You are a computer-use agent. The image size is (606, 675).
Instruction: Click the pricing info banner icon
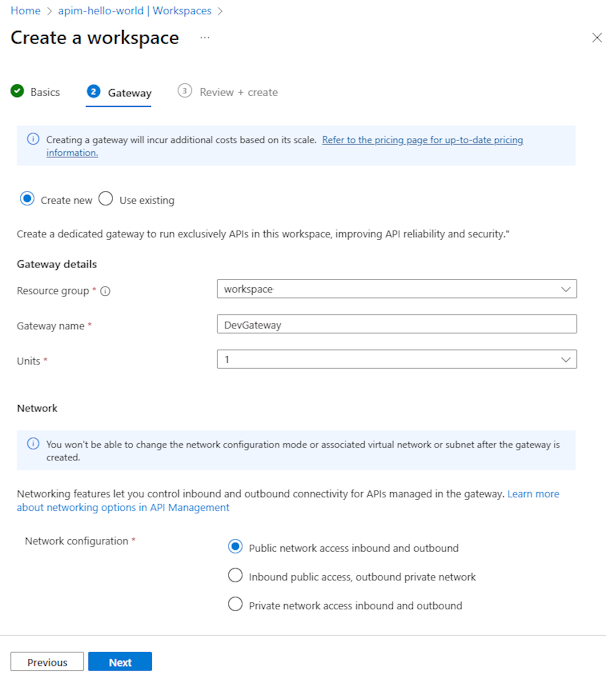pyautogui.click(x=33, y=140)
